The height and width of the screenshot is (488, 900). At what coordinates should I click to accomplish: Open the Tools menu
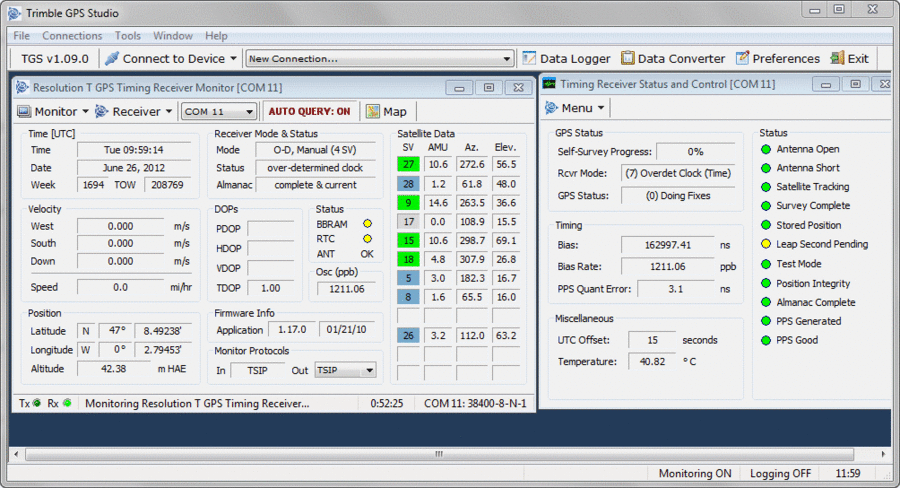point(127,36)
